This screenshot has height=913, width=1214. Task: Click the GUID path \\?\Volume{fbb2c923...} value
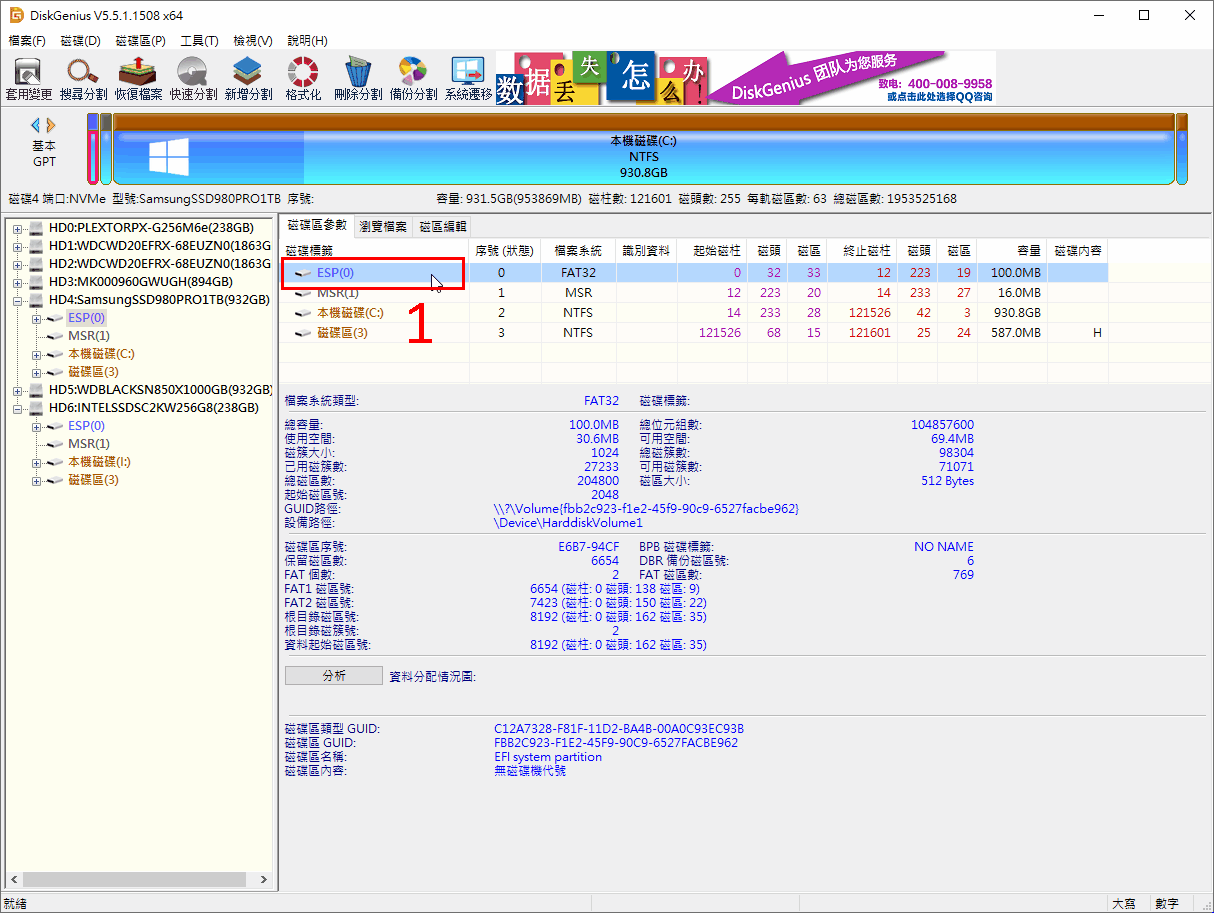[646, 509]
